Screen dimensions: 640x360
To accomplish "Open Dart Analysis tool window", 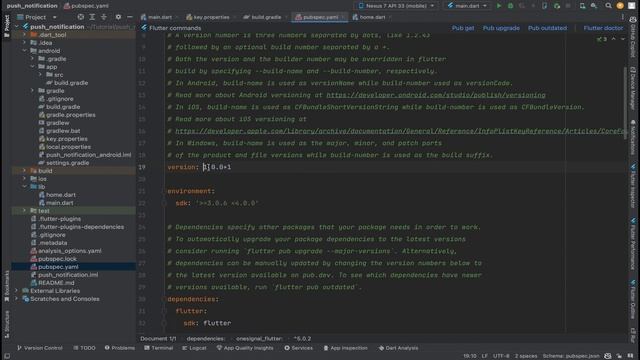I will click(x=398, y=348).
